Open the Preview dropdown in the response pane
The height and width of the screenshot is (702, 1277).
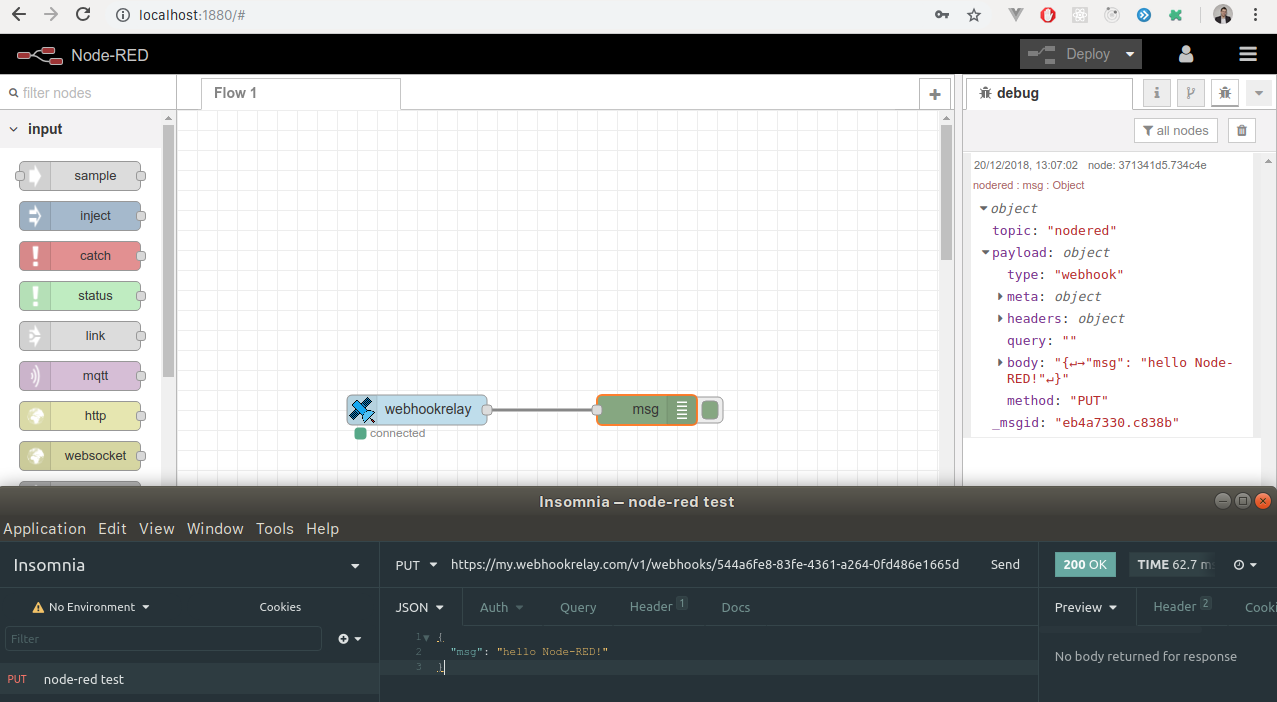(x=1085, y=606)
